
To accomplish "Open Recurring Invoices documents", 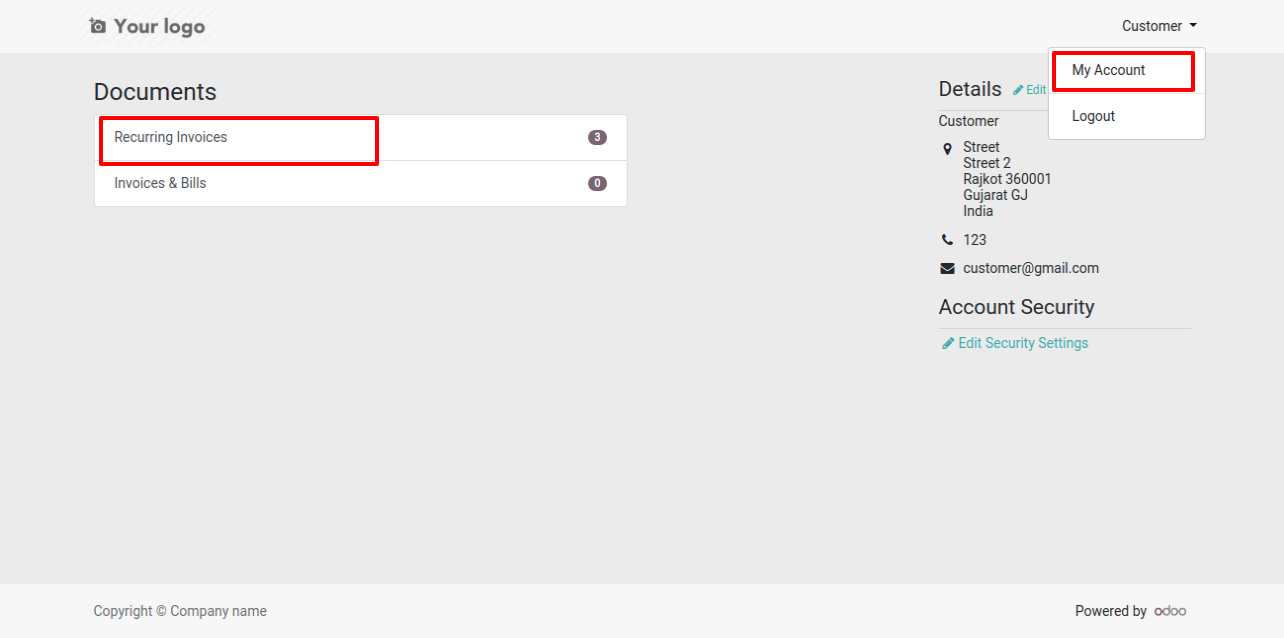I will 361,138.
